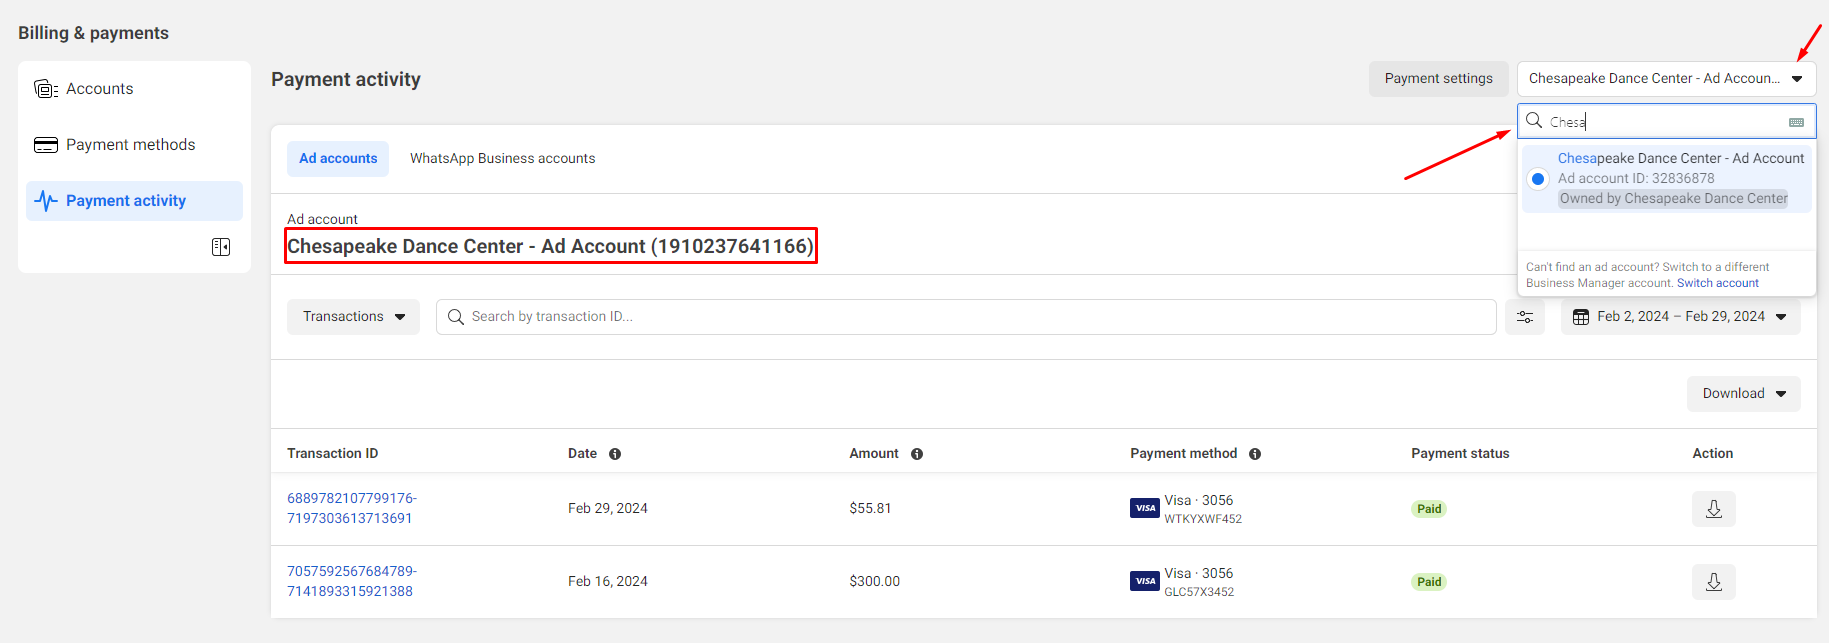Click the Paid status for the $55.81 transaction
This screenshot has height=643, width=1829.
[1429, 509]
